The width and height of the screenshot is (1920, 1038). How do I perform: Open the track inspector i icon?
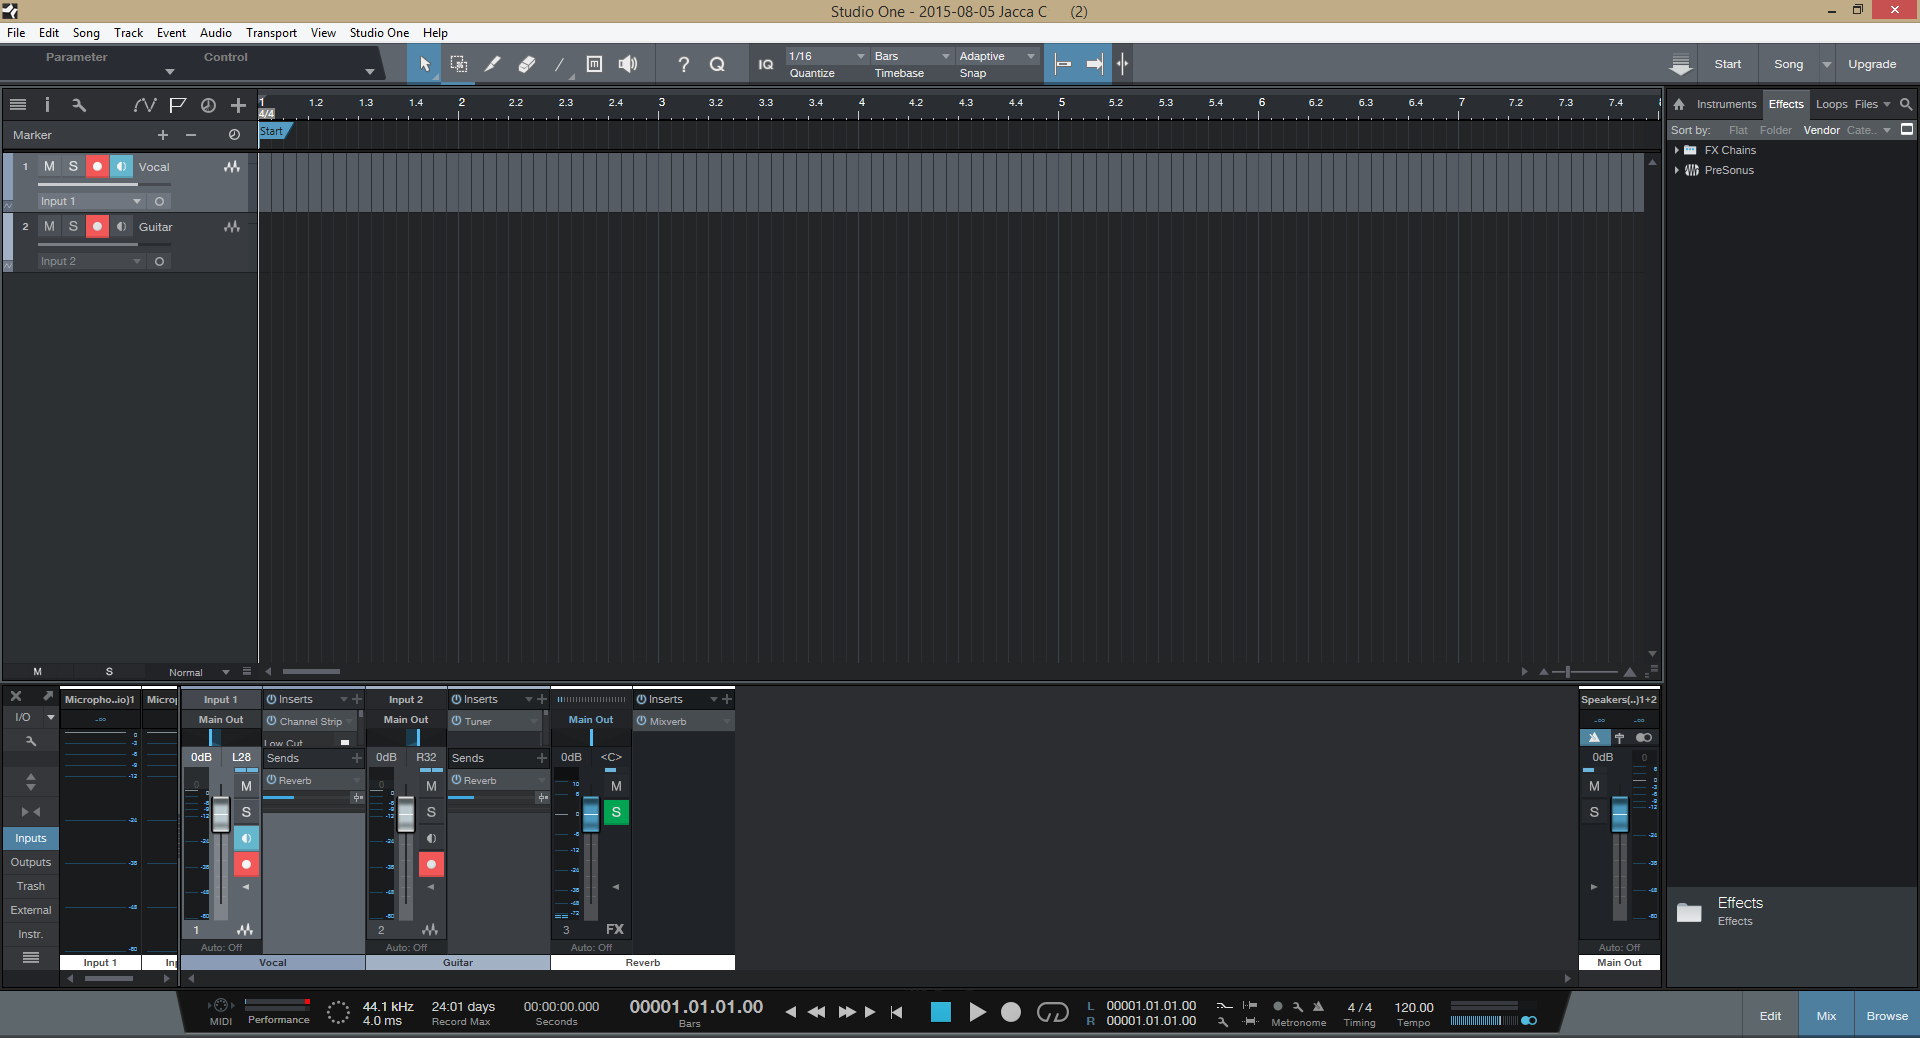point(47,104)
